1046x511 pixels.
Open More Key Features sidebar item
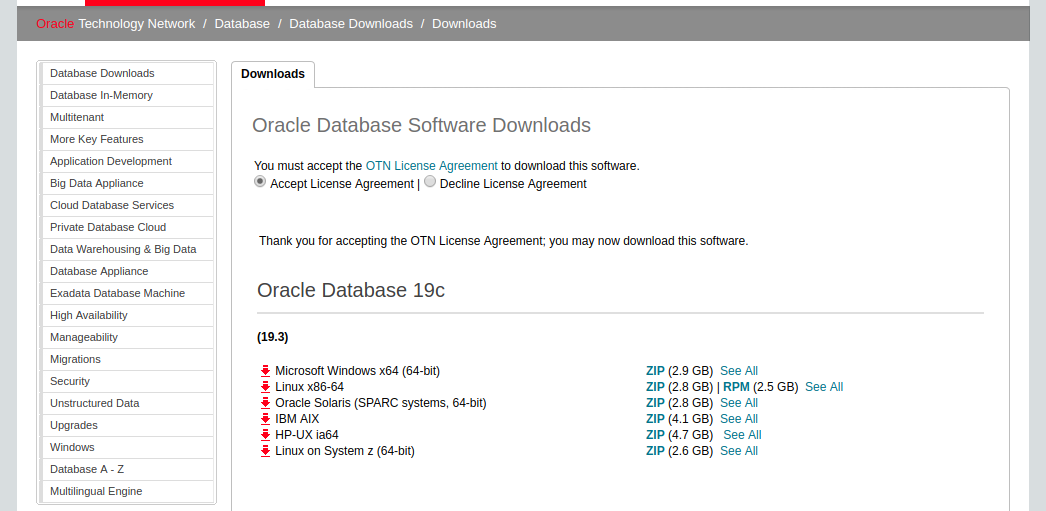127,139
